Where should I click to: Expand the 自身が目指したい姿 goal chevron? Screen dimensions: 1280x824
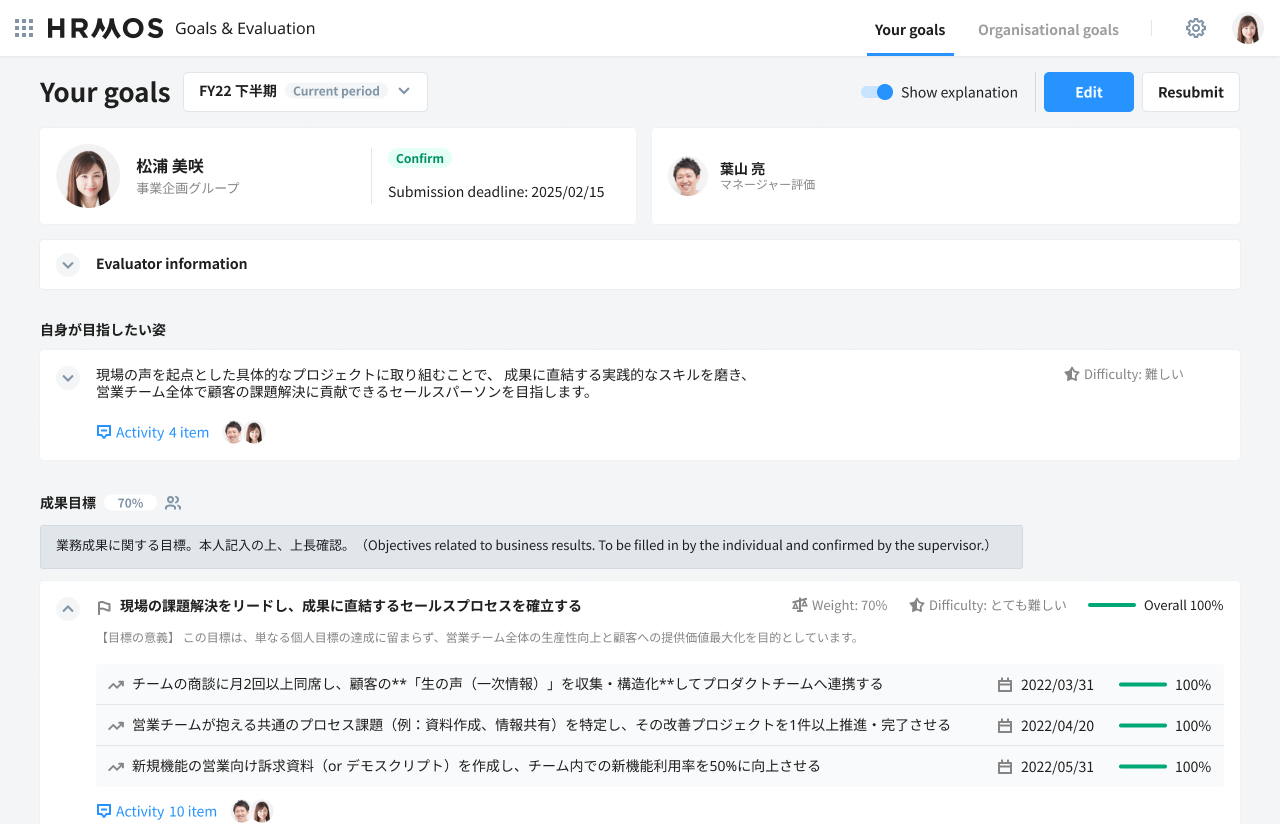(68, 378)
